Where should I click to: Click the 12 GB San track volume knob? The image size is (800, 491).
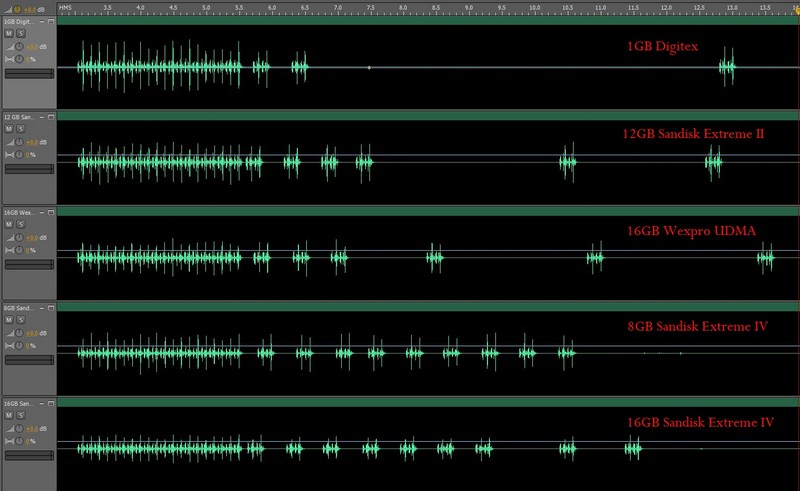pos(19,142)
